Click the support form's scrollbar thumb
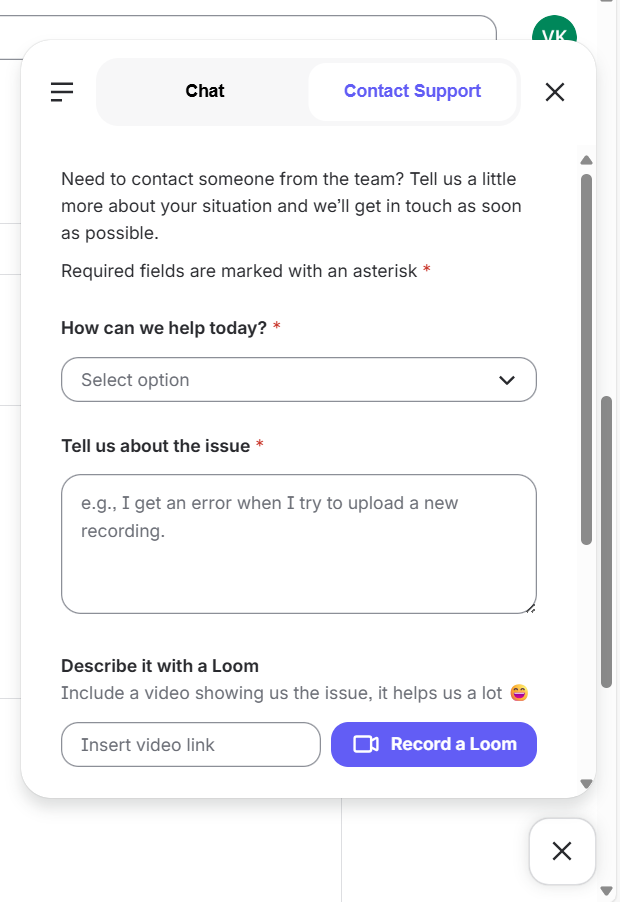 click(587, 360)
